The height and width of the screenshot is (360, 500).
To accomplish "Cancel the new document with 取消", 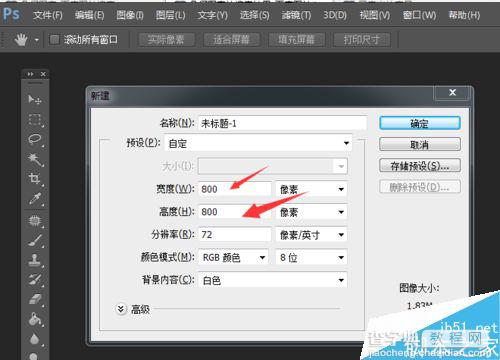I will click(420, 144).
